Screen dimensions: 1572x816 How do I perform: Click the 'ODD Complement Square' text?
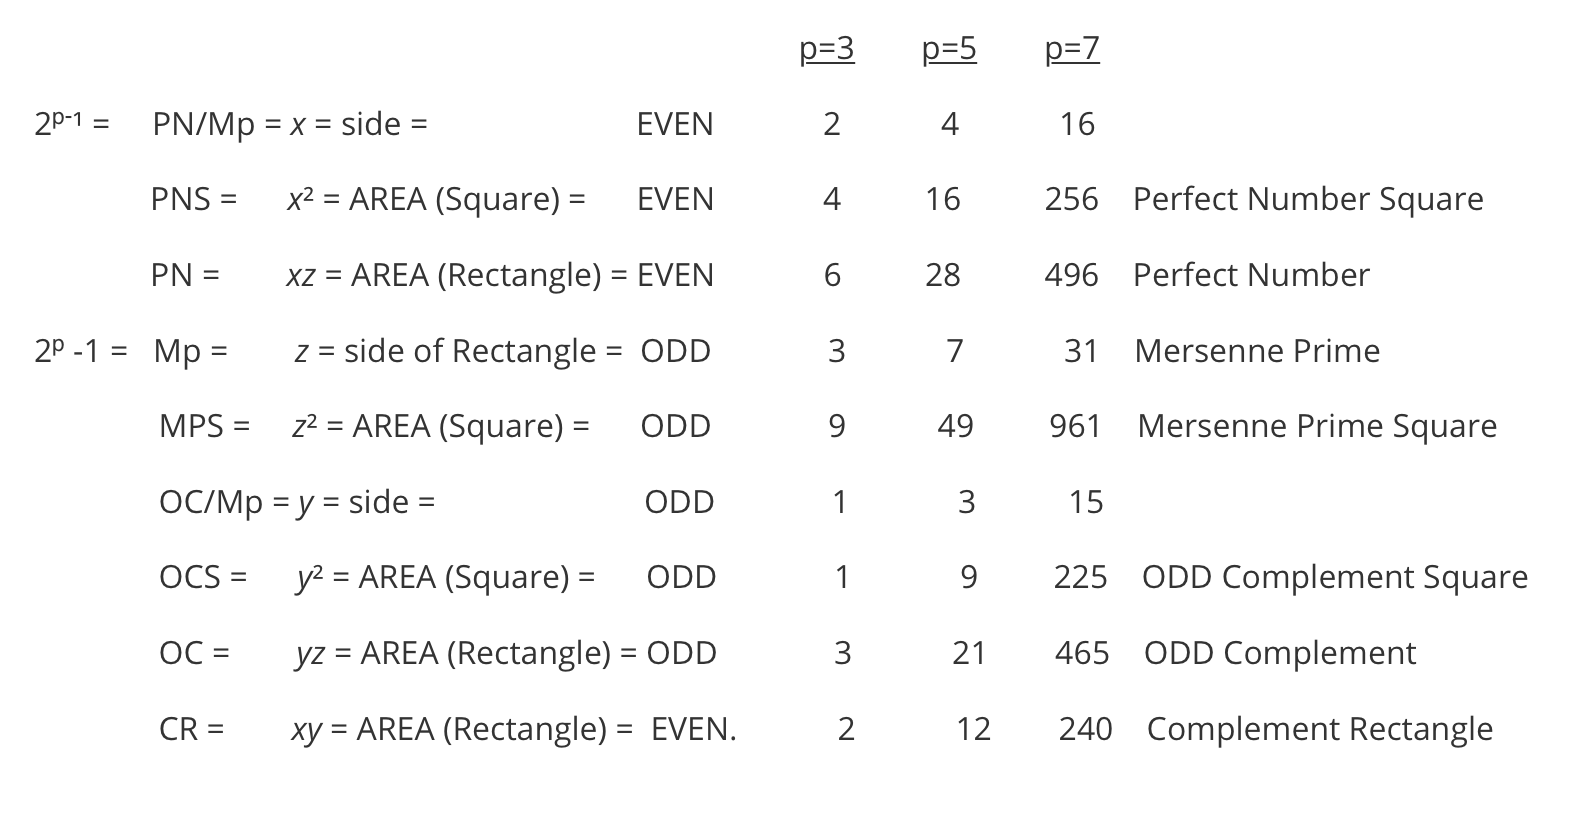1334,577
